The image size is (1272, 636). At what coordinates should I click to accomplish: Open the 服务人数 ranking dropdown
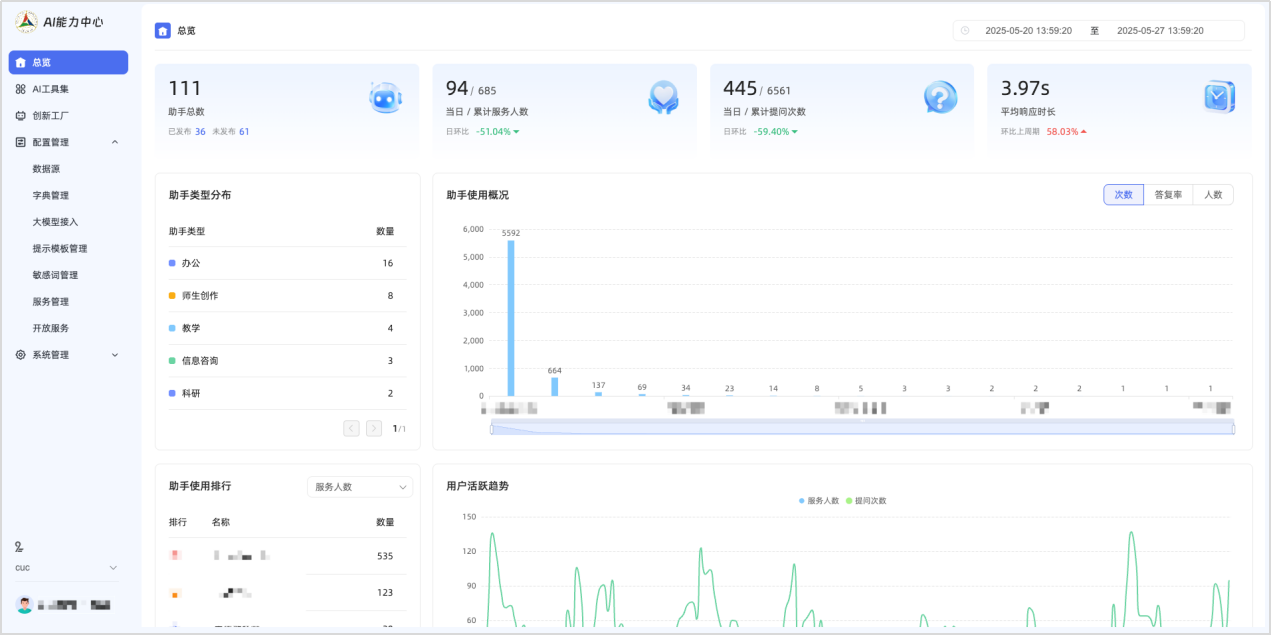click(359, 487)
